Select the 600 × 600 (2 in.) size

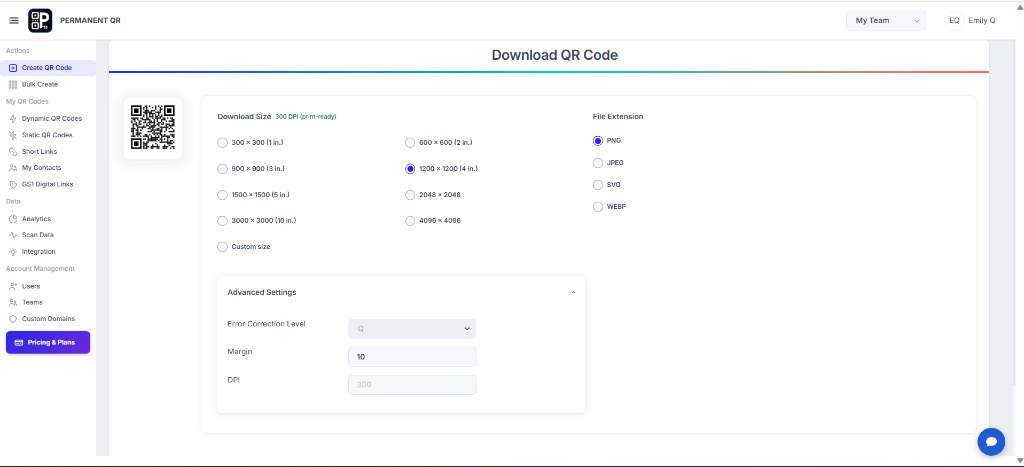pos(410,142)
